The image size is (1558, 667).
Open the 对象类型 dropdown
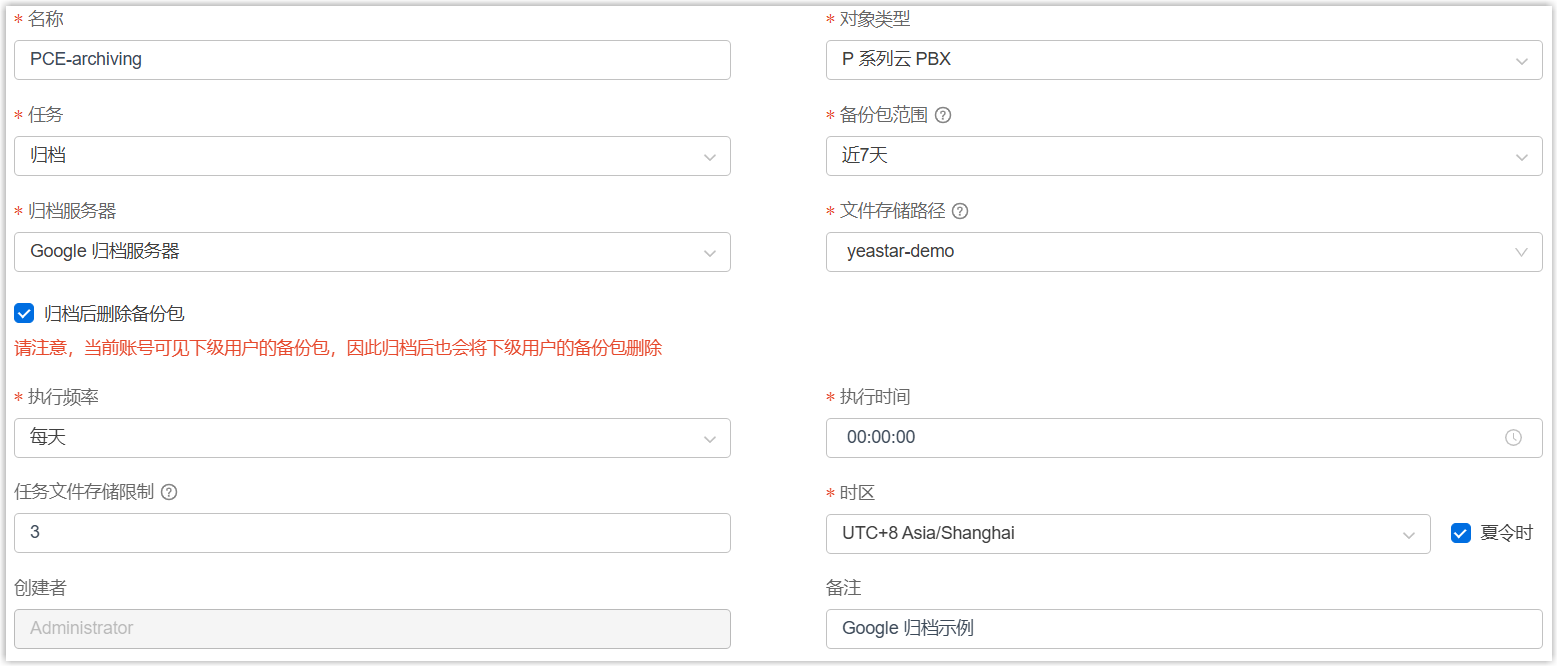tap(1184, 60)
